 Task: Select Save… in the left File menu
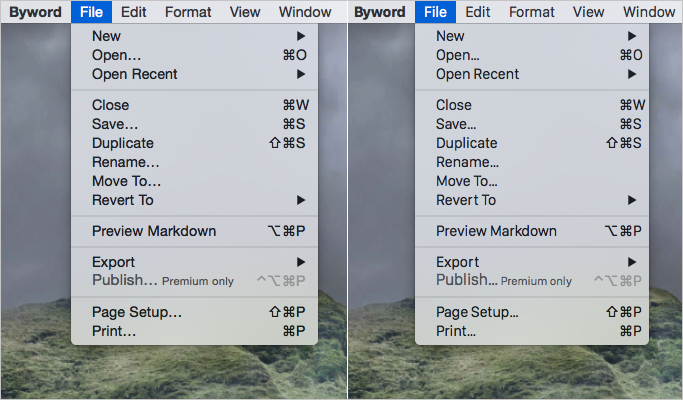tap(194, 124)
